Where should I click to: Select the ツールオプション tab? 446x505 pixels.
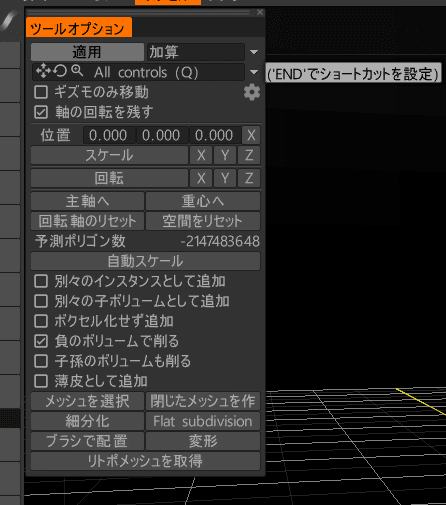79,28
